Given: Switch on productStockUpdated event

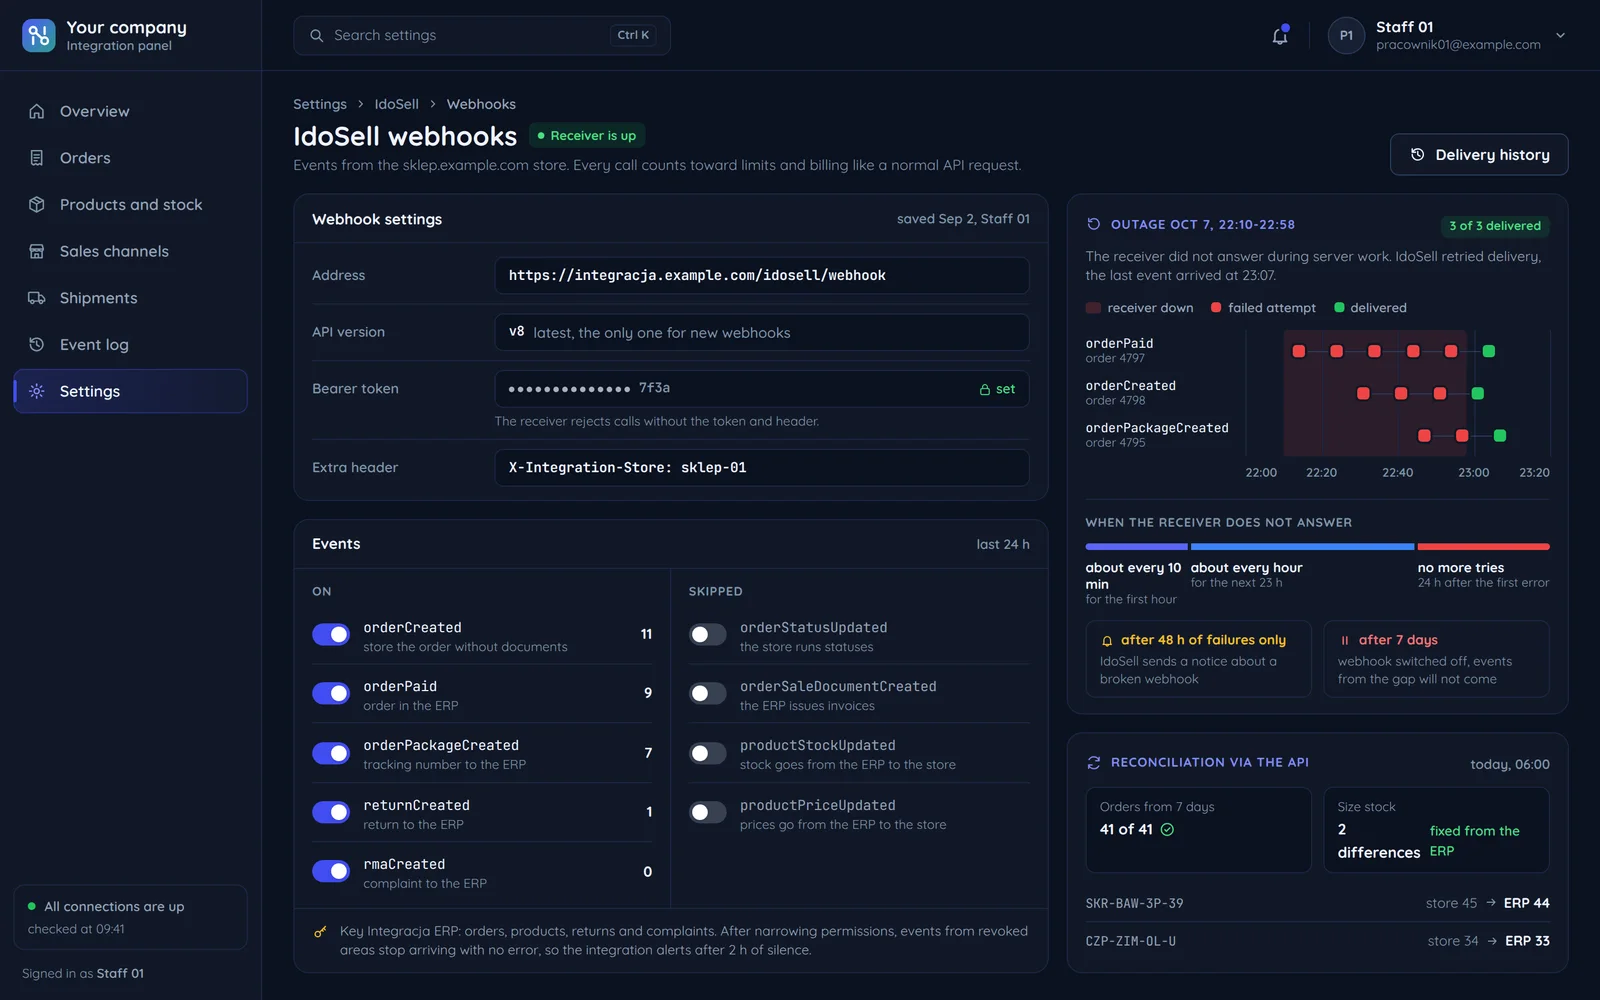Looking at the screenshot, I should click(708, 753).
